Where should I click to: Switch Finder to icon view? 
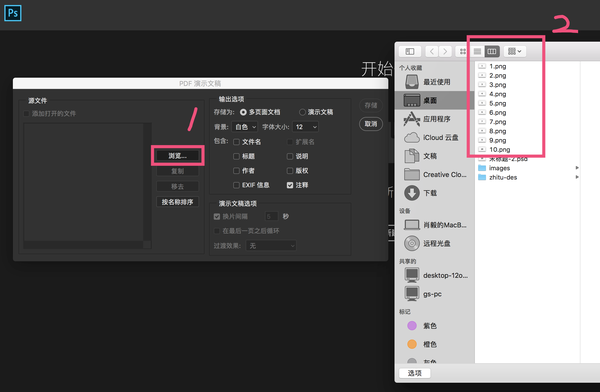click(x=463, y=51)
